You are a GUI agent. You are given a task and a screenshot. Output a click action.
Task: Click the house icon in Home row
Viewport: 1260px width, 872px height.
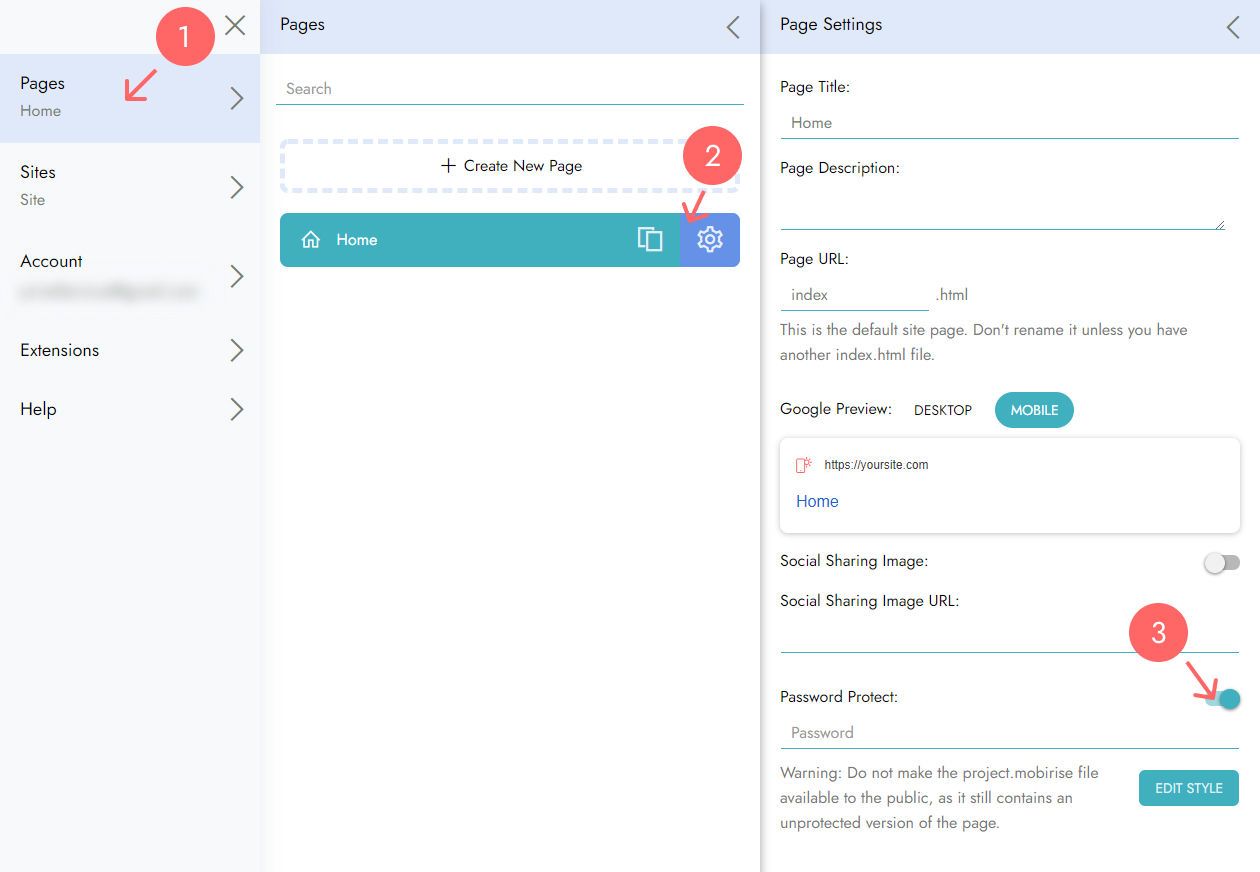pos(311,240)
